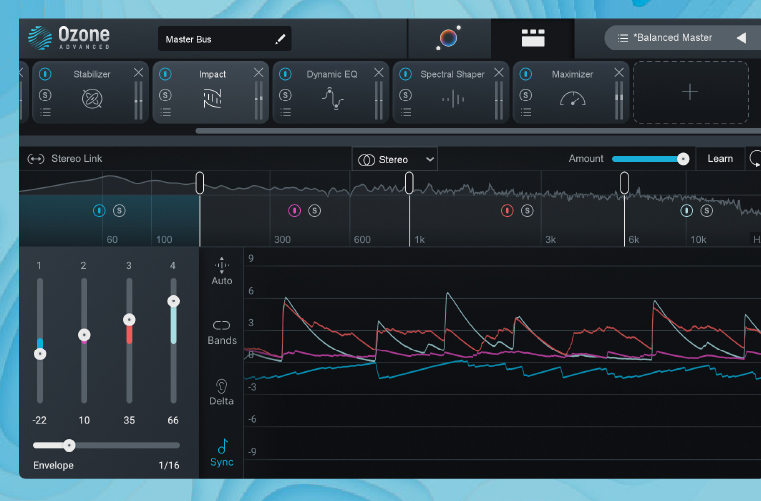This screenshot has height=501, width=761.
Task: Bypass the Spectral Shaper power button
Action: click(x=406, y=74)
